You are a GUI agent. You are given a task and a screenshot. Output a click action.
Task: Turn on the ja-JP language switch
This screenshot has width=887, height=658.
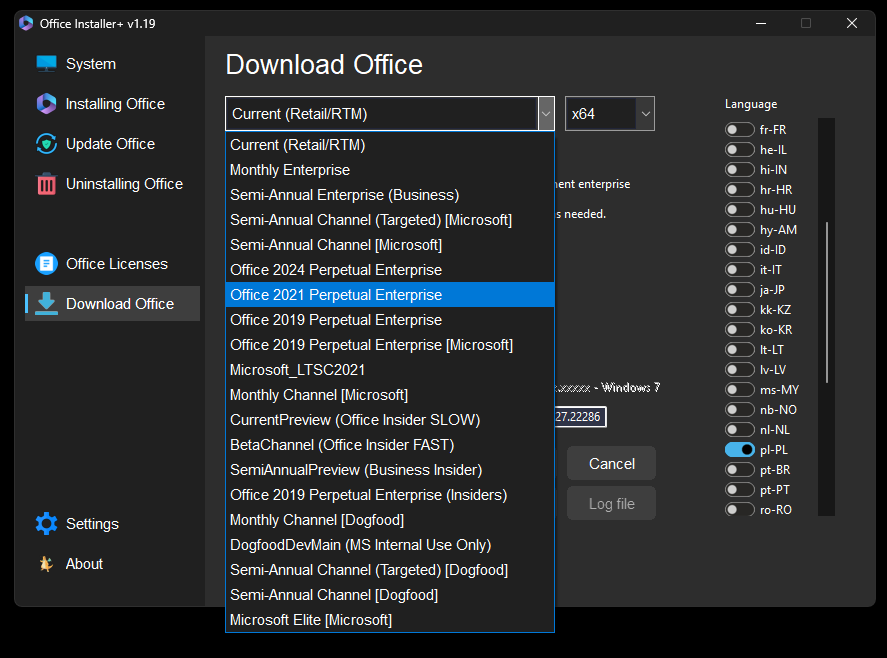(x=740, y=290)
